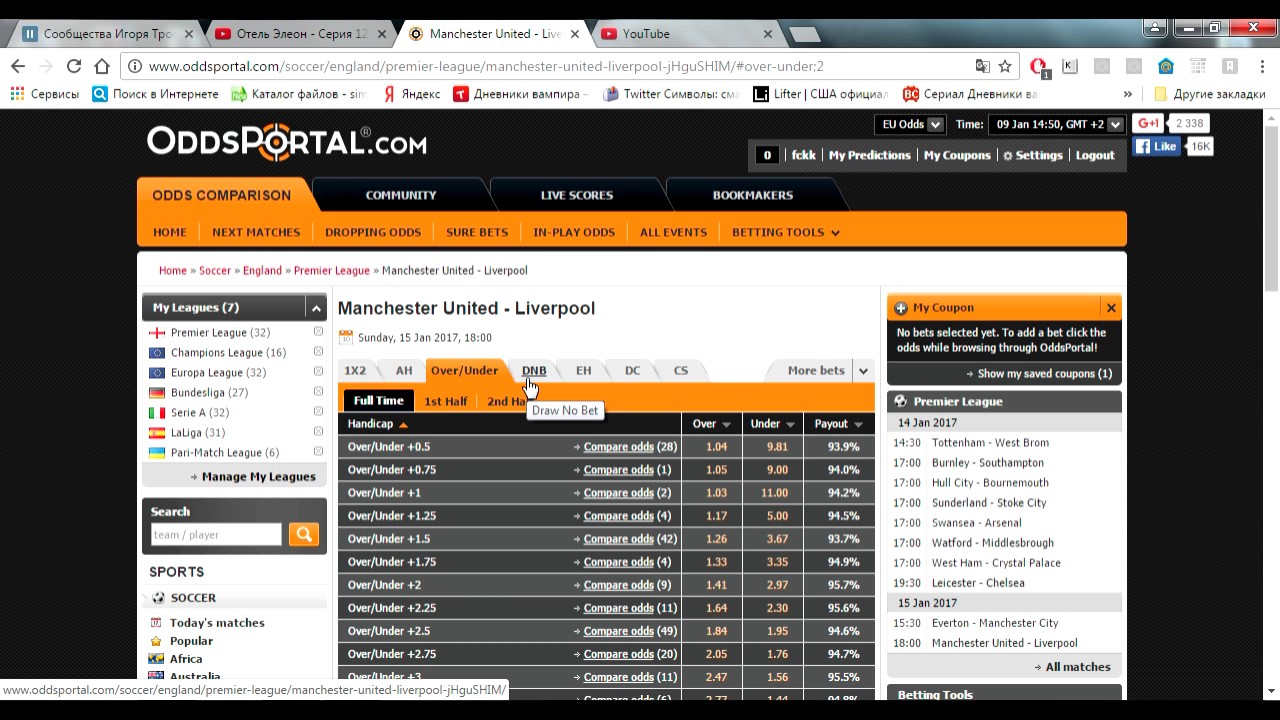
Task: Switch to the YouTube browser tab
Action: pos(686,33)
